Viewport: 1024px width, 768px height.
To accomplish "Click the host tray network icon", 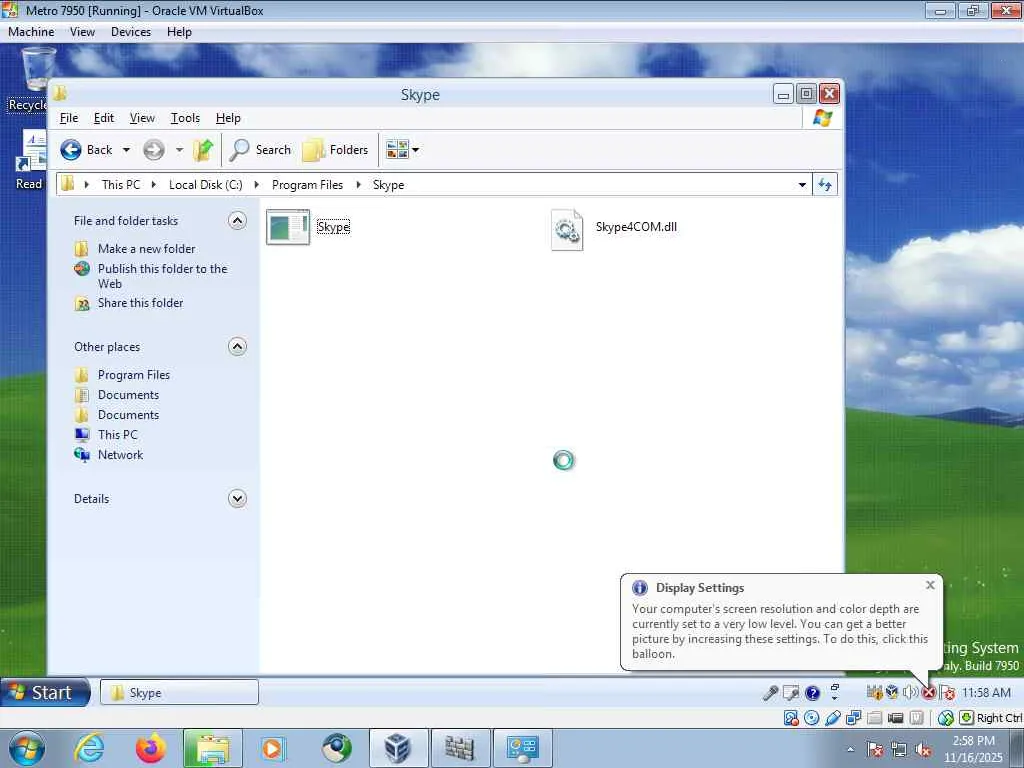I will tap(899, 750).
